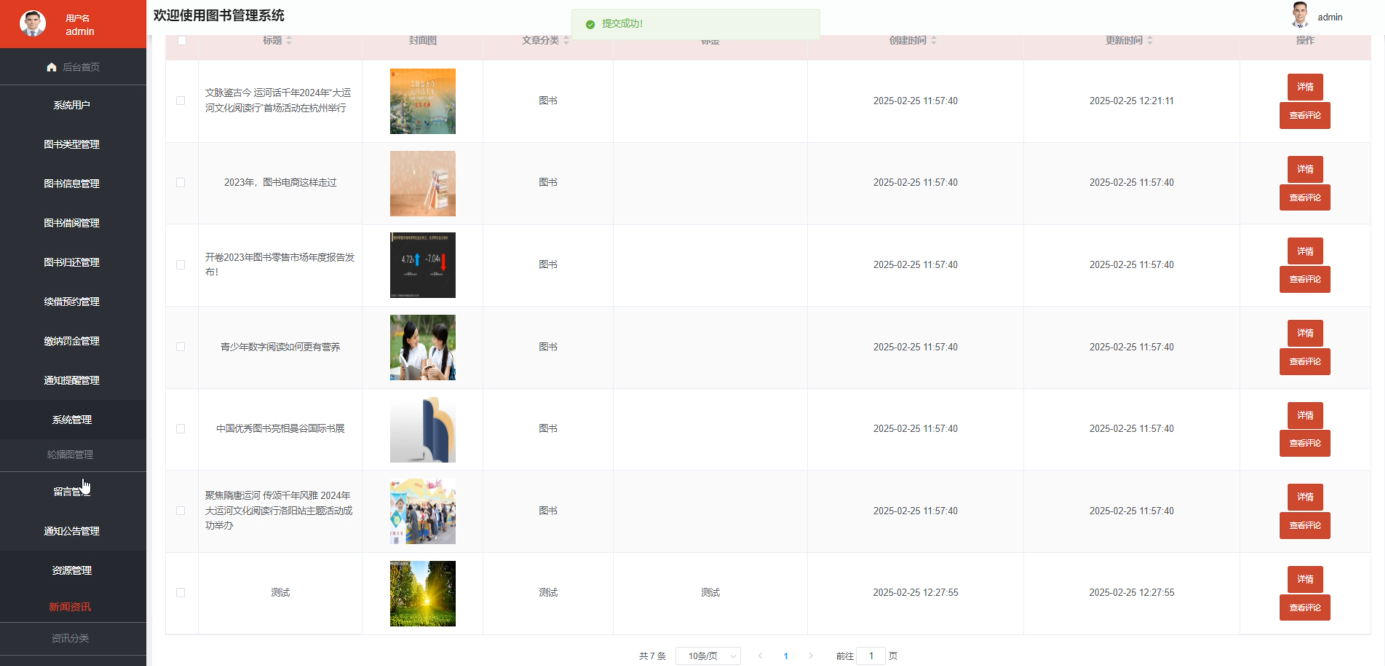Image resolution: width=1385 pixels, height=666 pixels.
Task: Click 详情 for the 聚焦隋唐运河 row
Action: coord(1305,497)
